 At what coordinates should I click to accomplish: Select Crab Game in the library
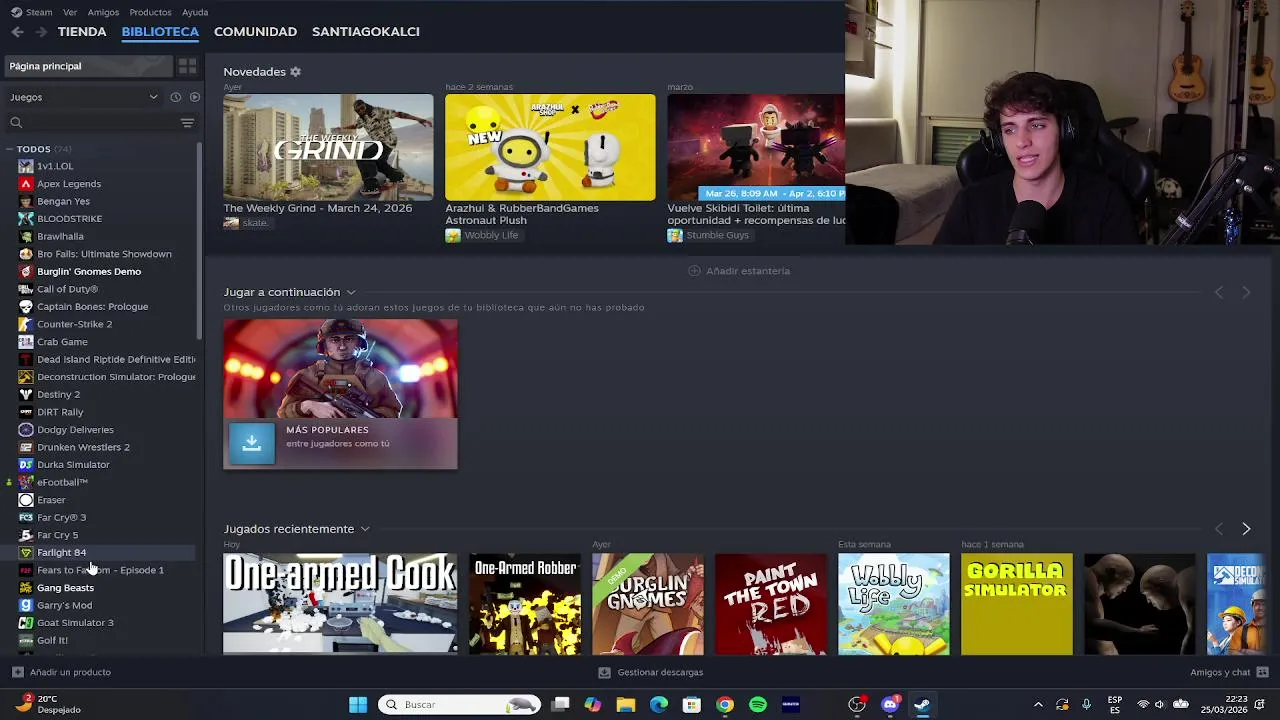pos(62,342)
